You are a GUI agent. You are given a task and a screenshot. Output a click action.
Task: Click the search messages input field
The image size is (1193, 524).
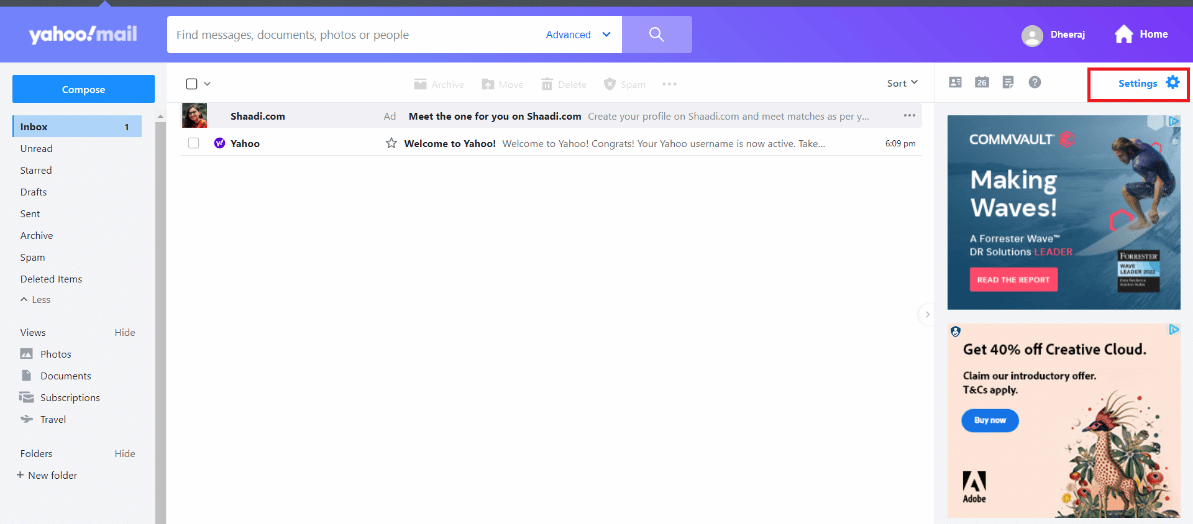coord(354,34)
